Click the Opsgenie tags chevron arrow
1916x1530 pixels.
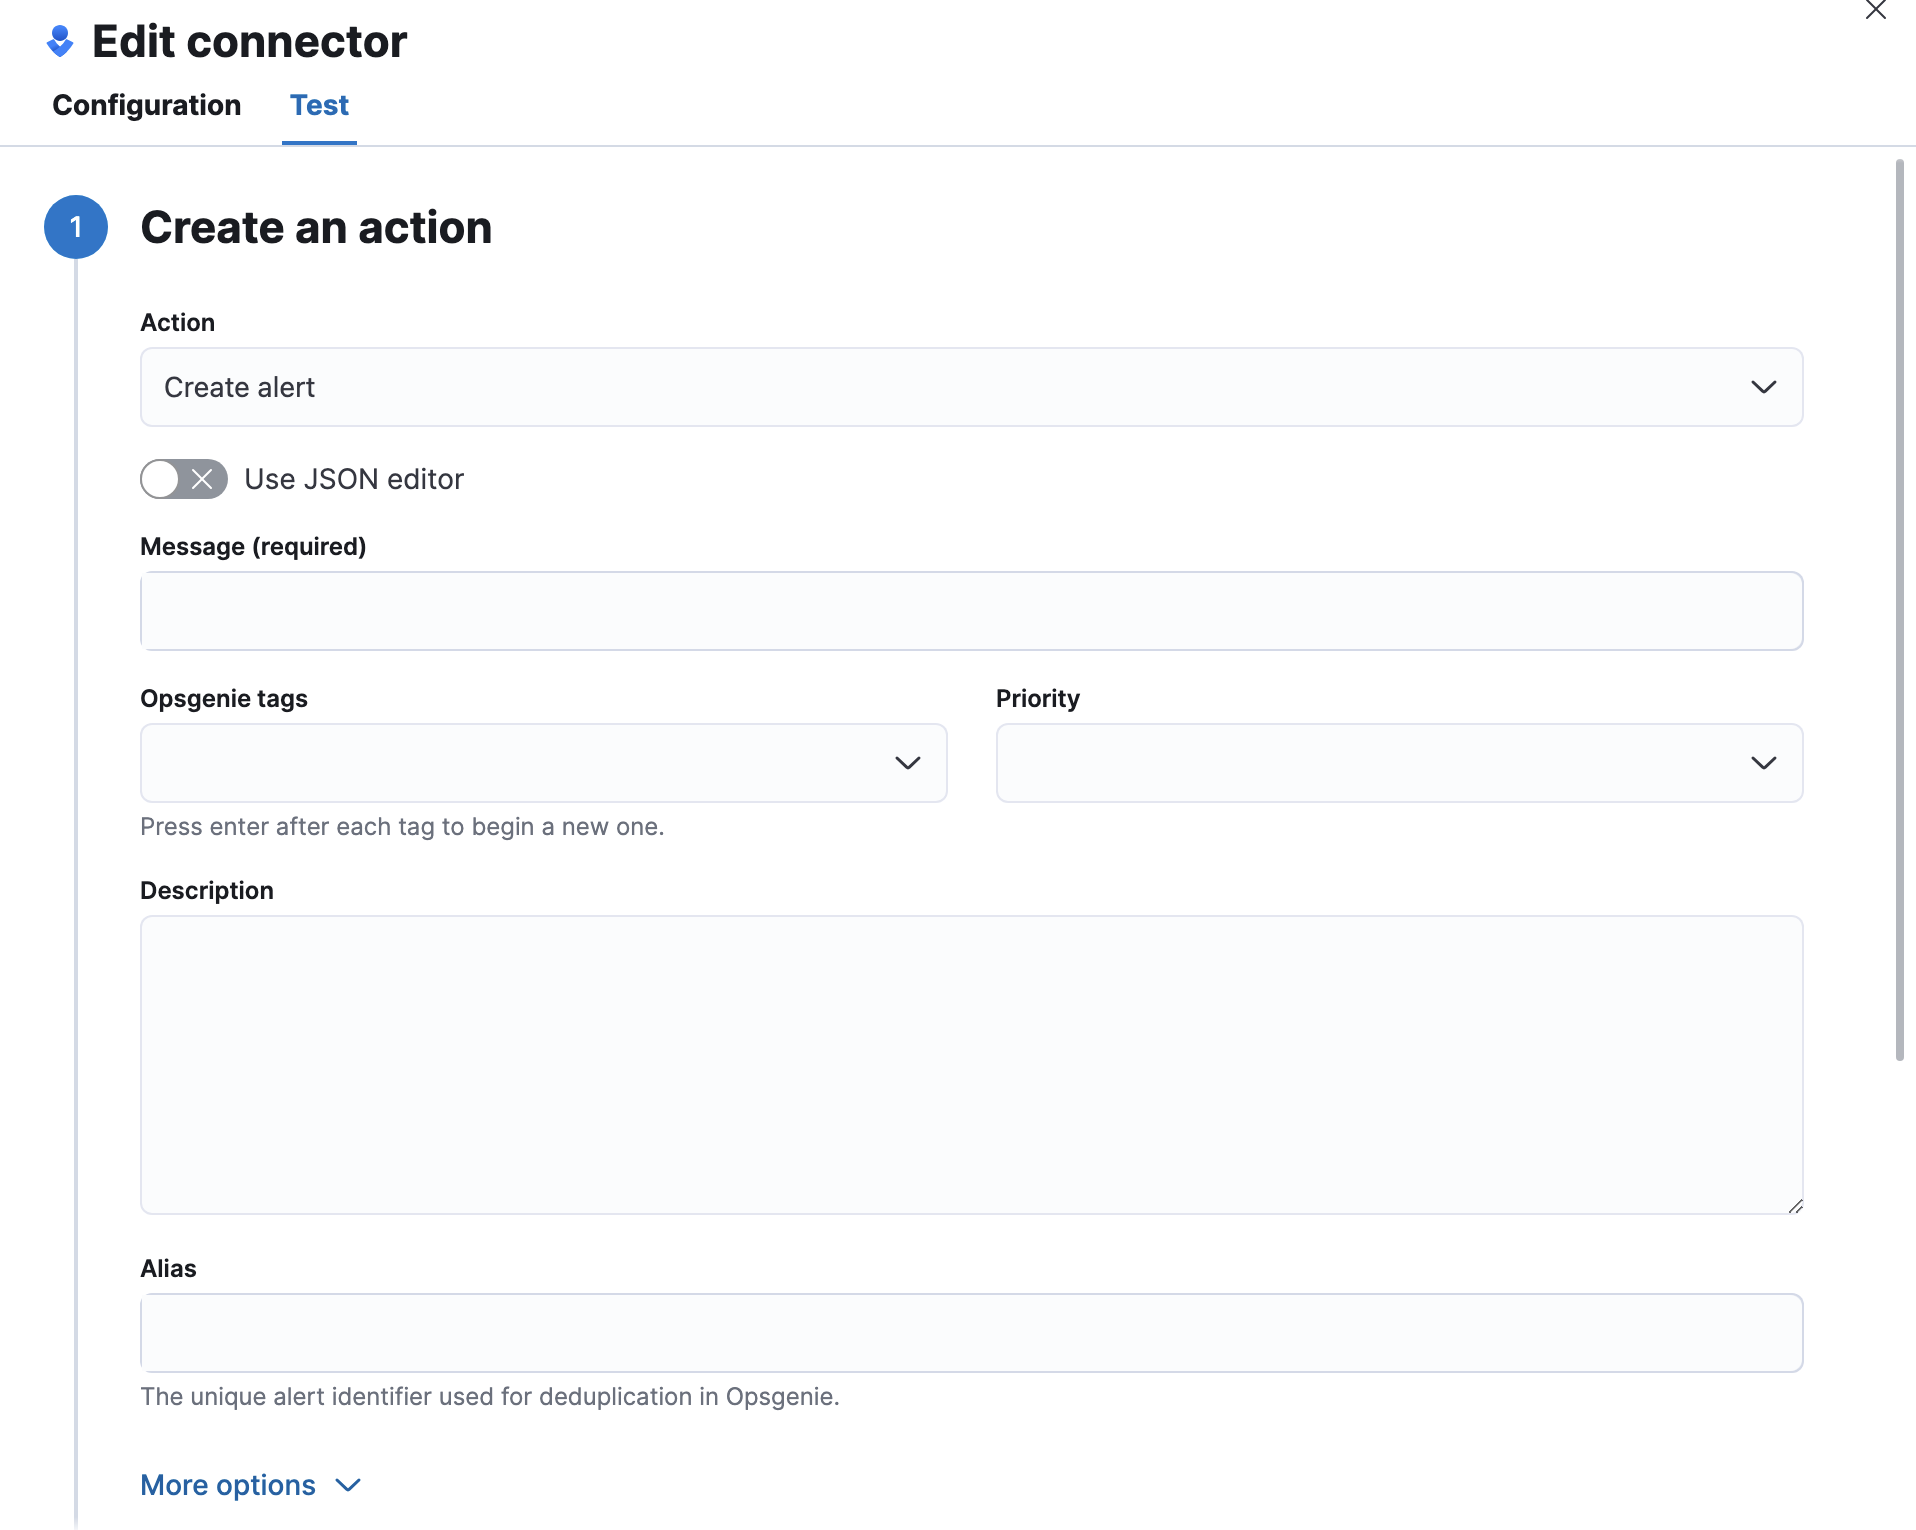(x=907, y=763)
